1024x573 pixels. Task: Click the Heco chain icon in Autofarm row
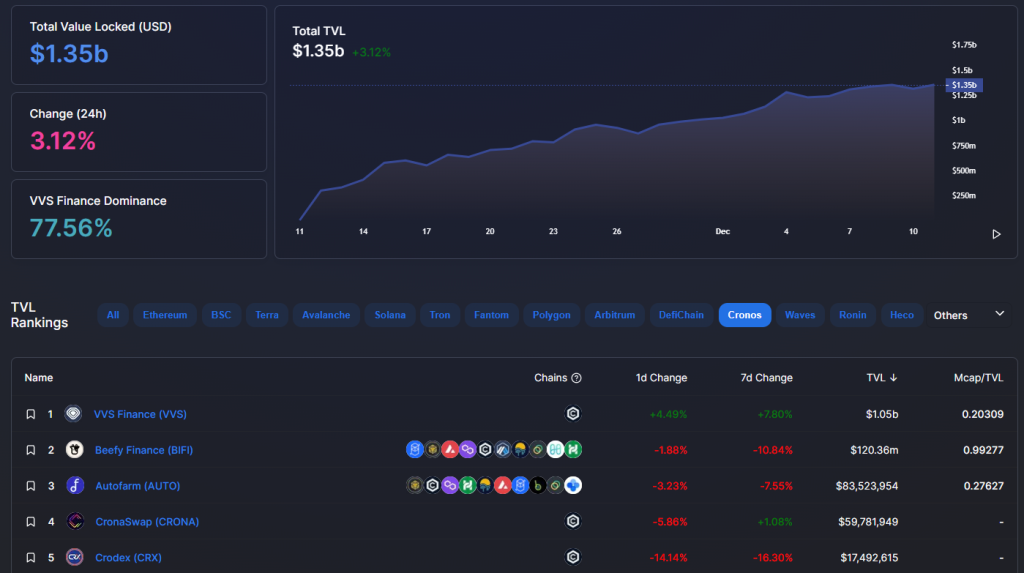tap(468, 485)
